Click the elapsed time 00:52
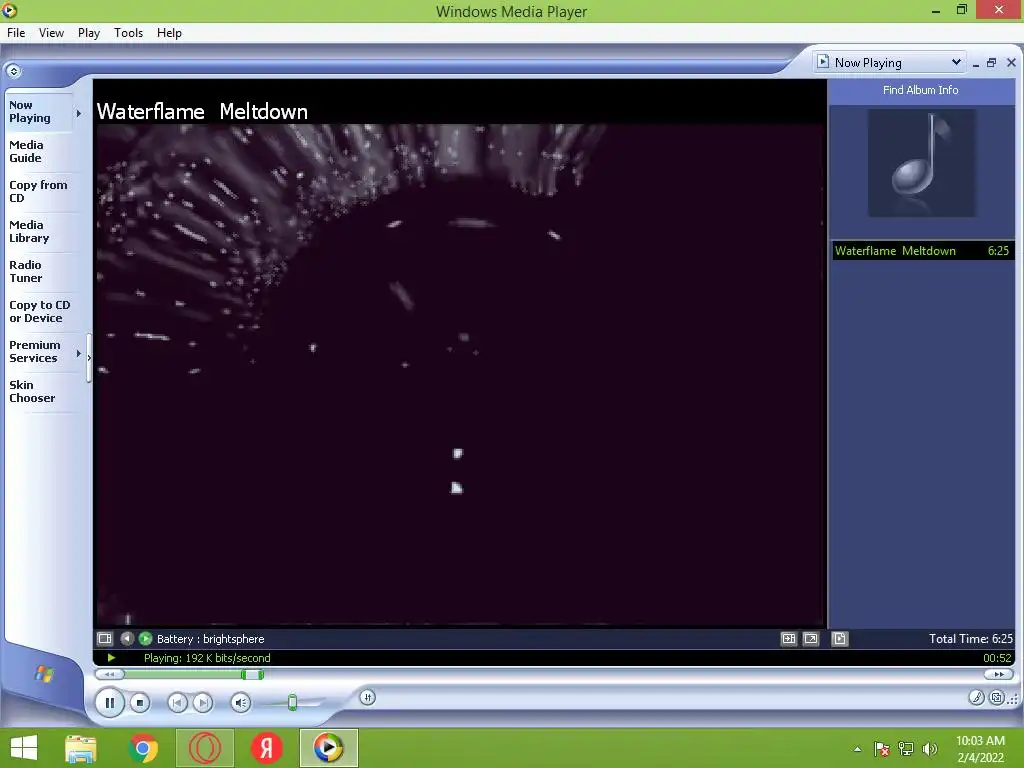This screenshot has height=768, width=1024. 997,658
